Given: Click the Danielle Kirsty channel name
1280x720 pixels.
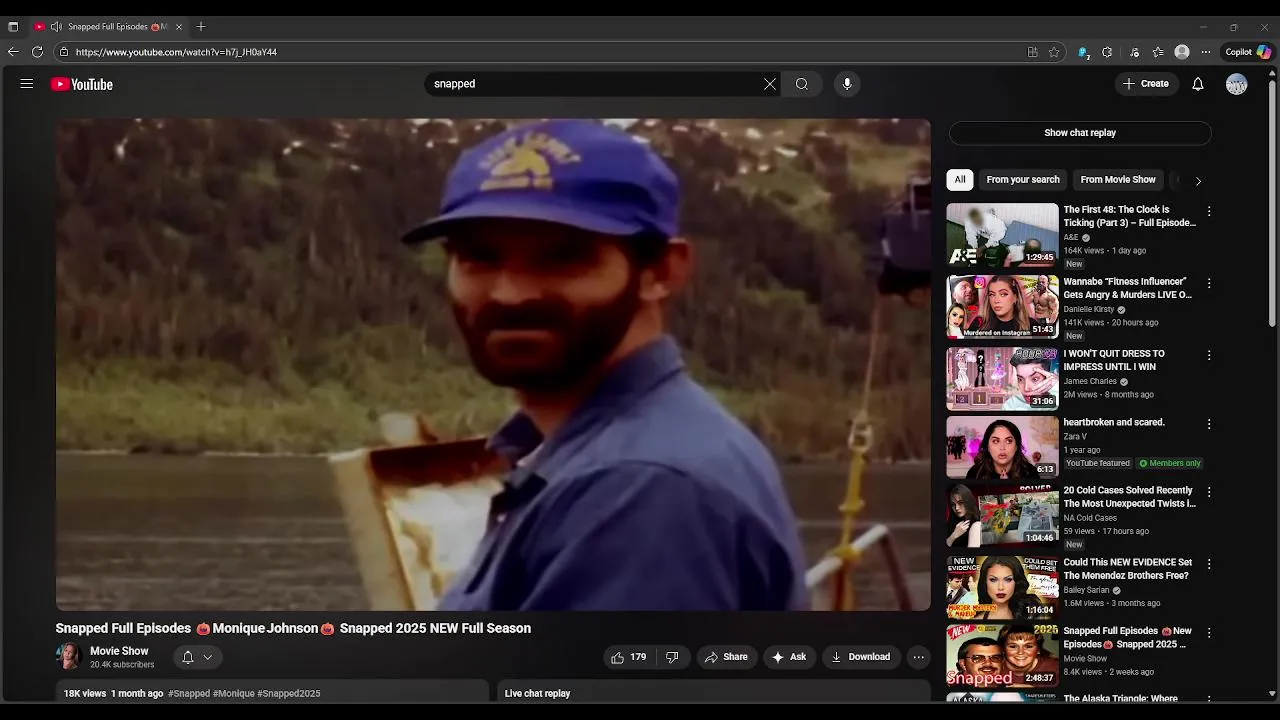Looking at the screenshot, I should coord(1089,310).
